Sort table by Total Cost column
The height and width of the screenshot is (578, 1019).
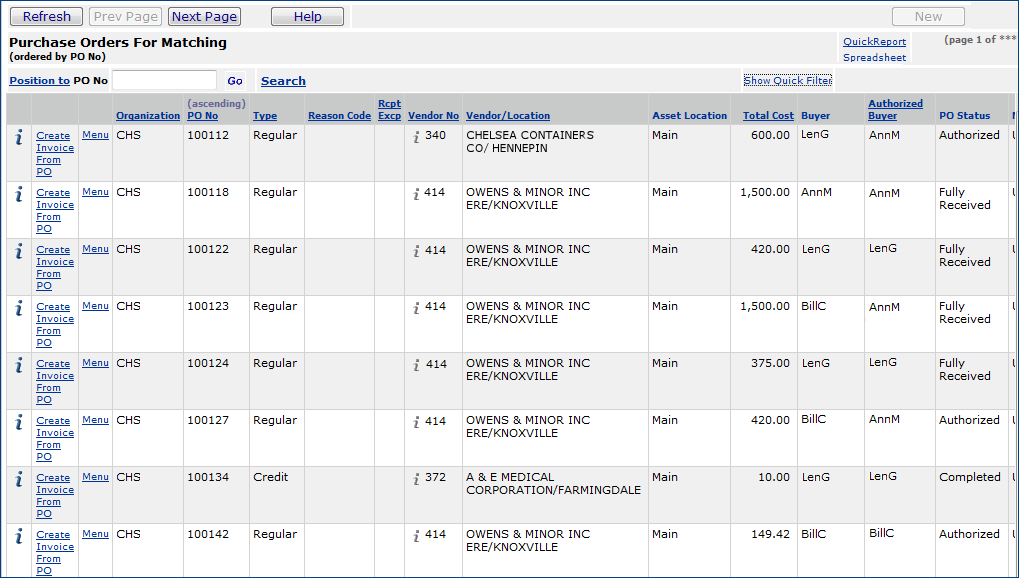768,116
